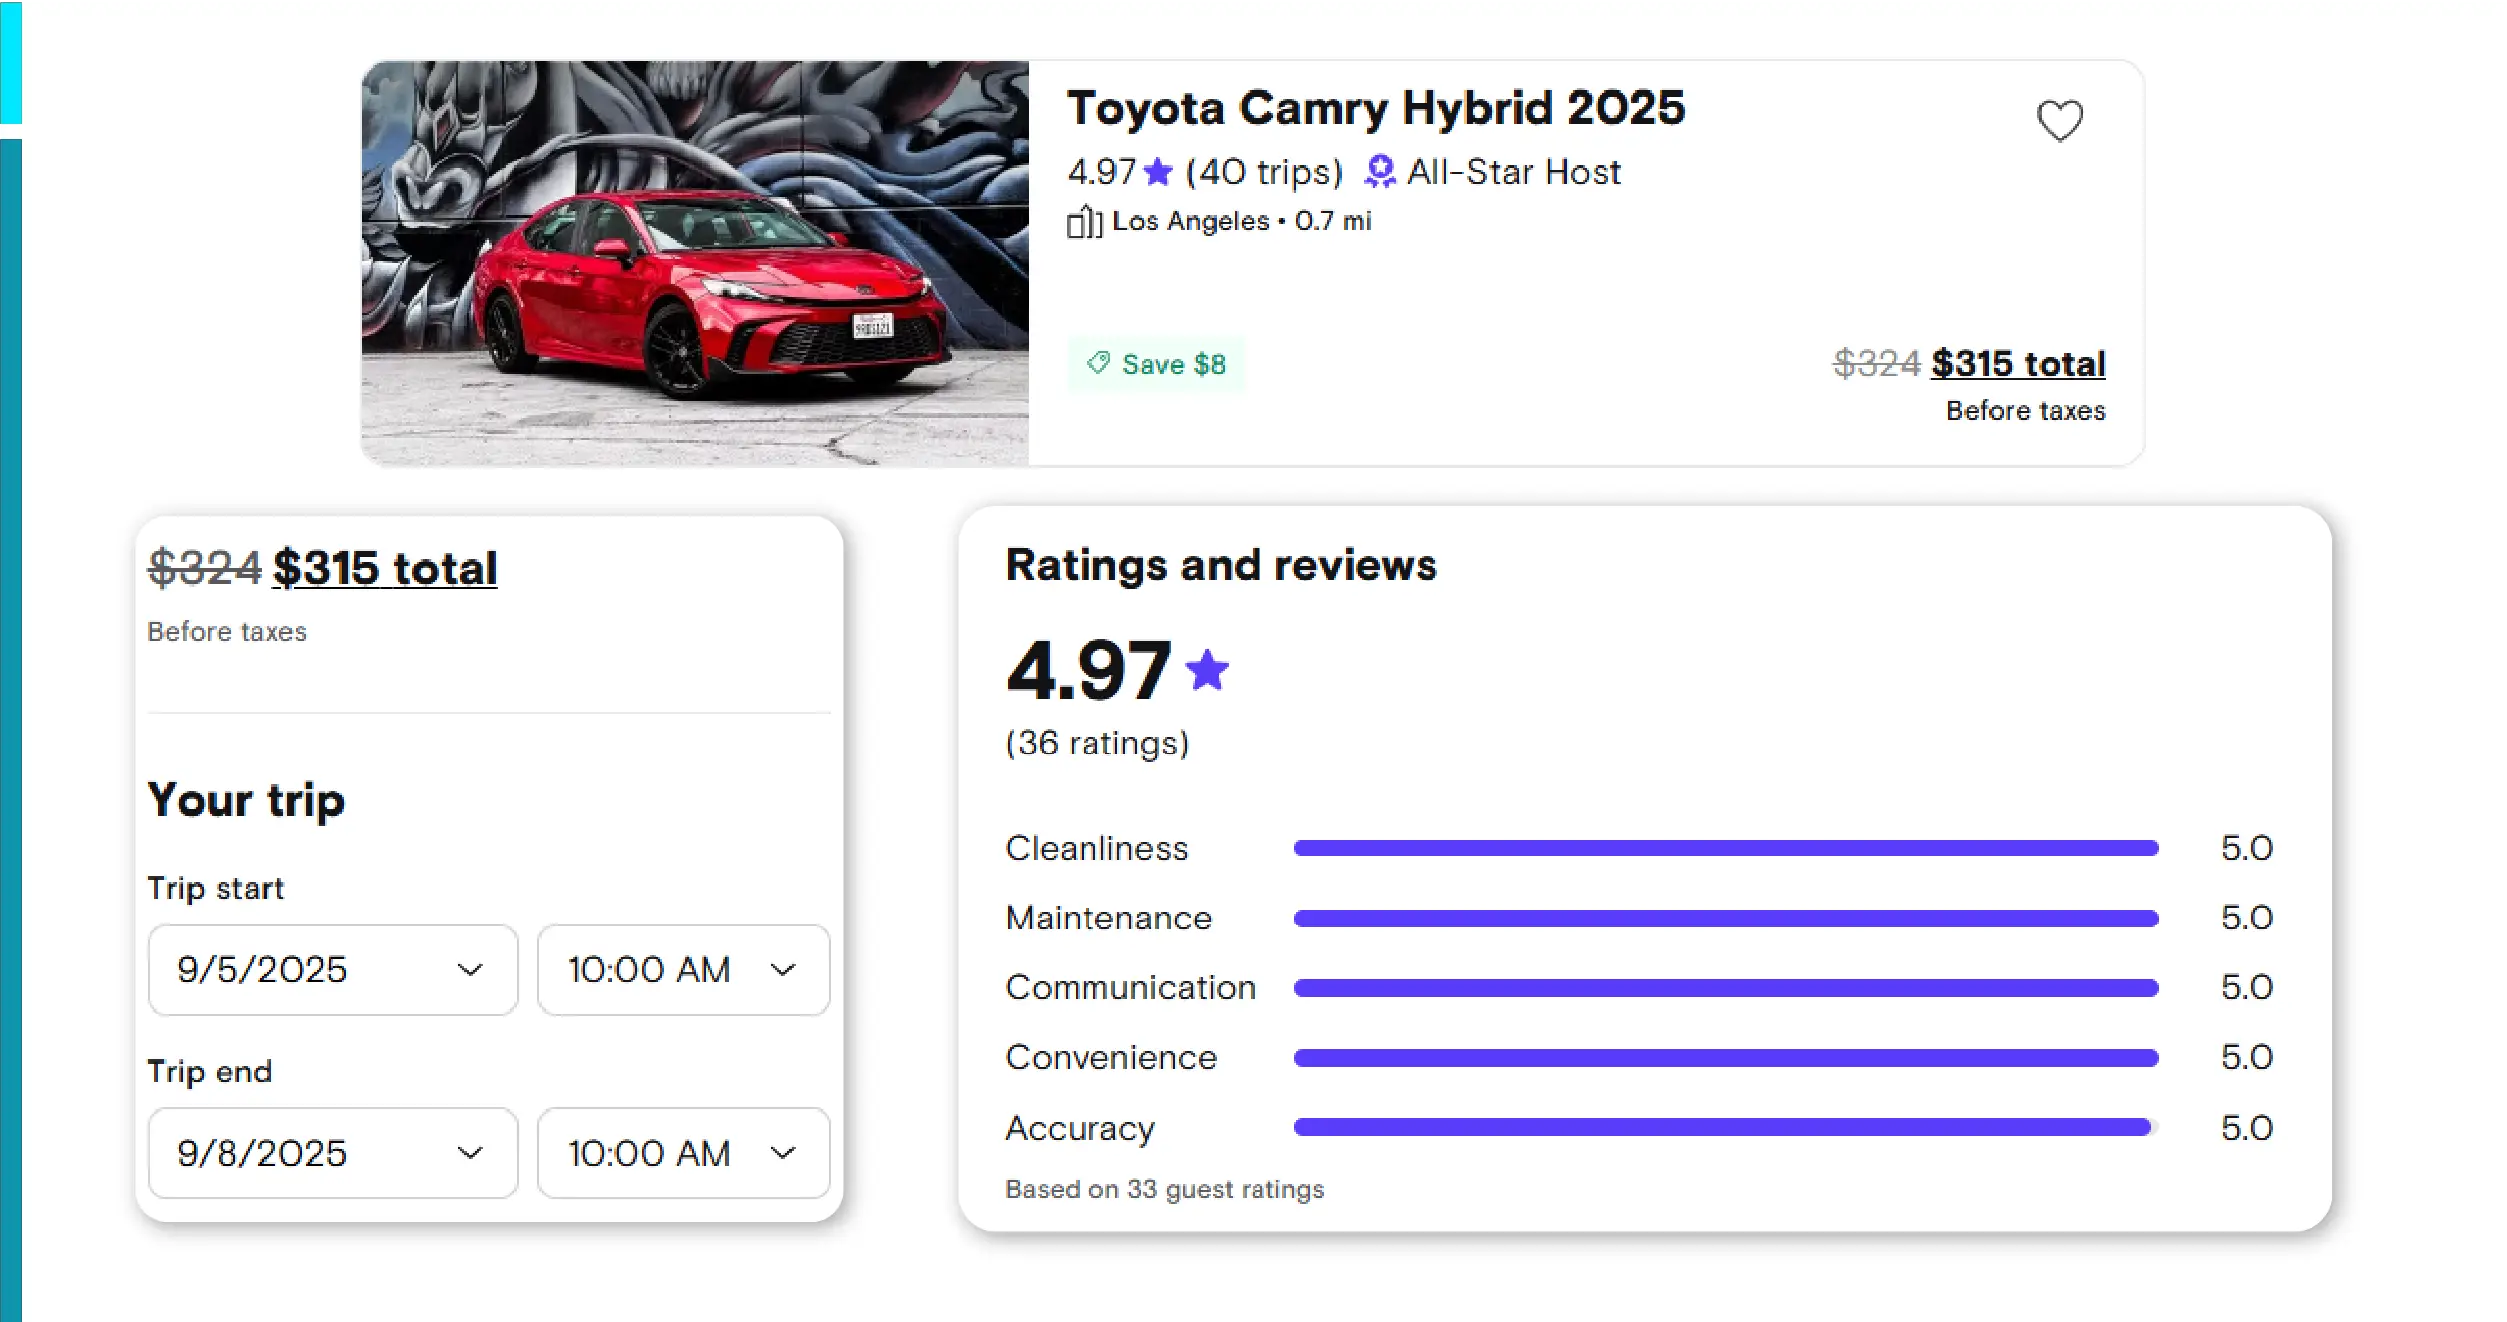Click the heart favorite icon
The image size is (2507, 1322).
(x=2059, y=121)
